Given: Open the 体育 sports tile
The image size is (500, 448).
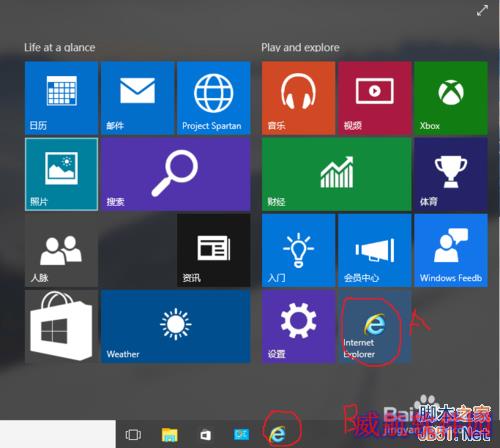Looking at the screenshot, I should click(x=451, y=174).
